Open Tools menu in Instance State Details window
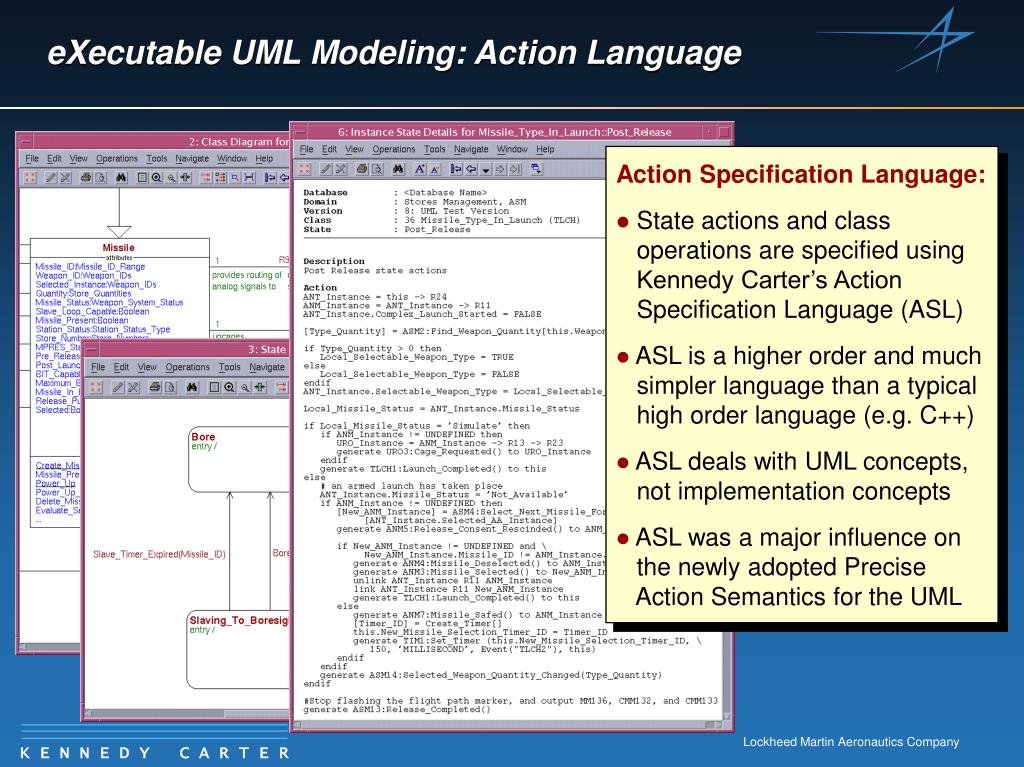This screenshot has height=767, width=1024. click(434, 149)
